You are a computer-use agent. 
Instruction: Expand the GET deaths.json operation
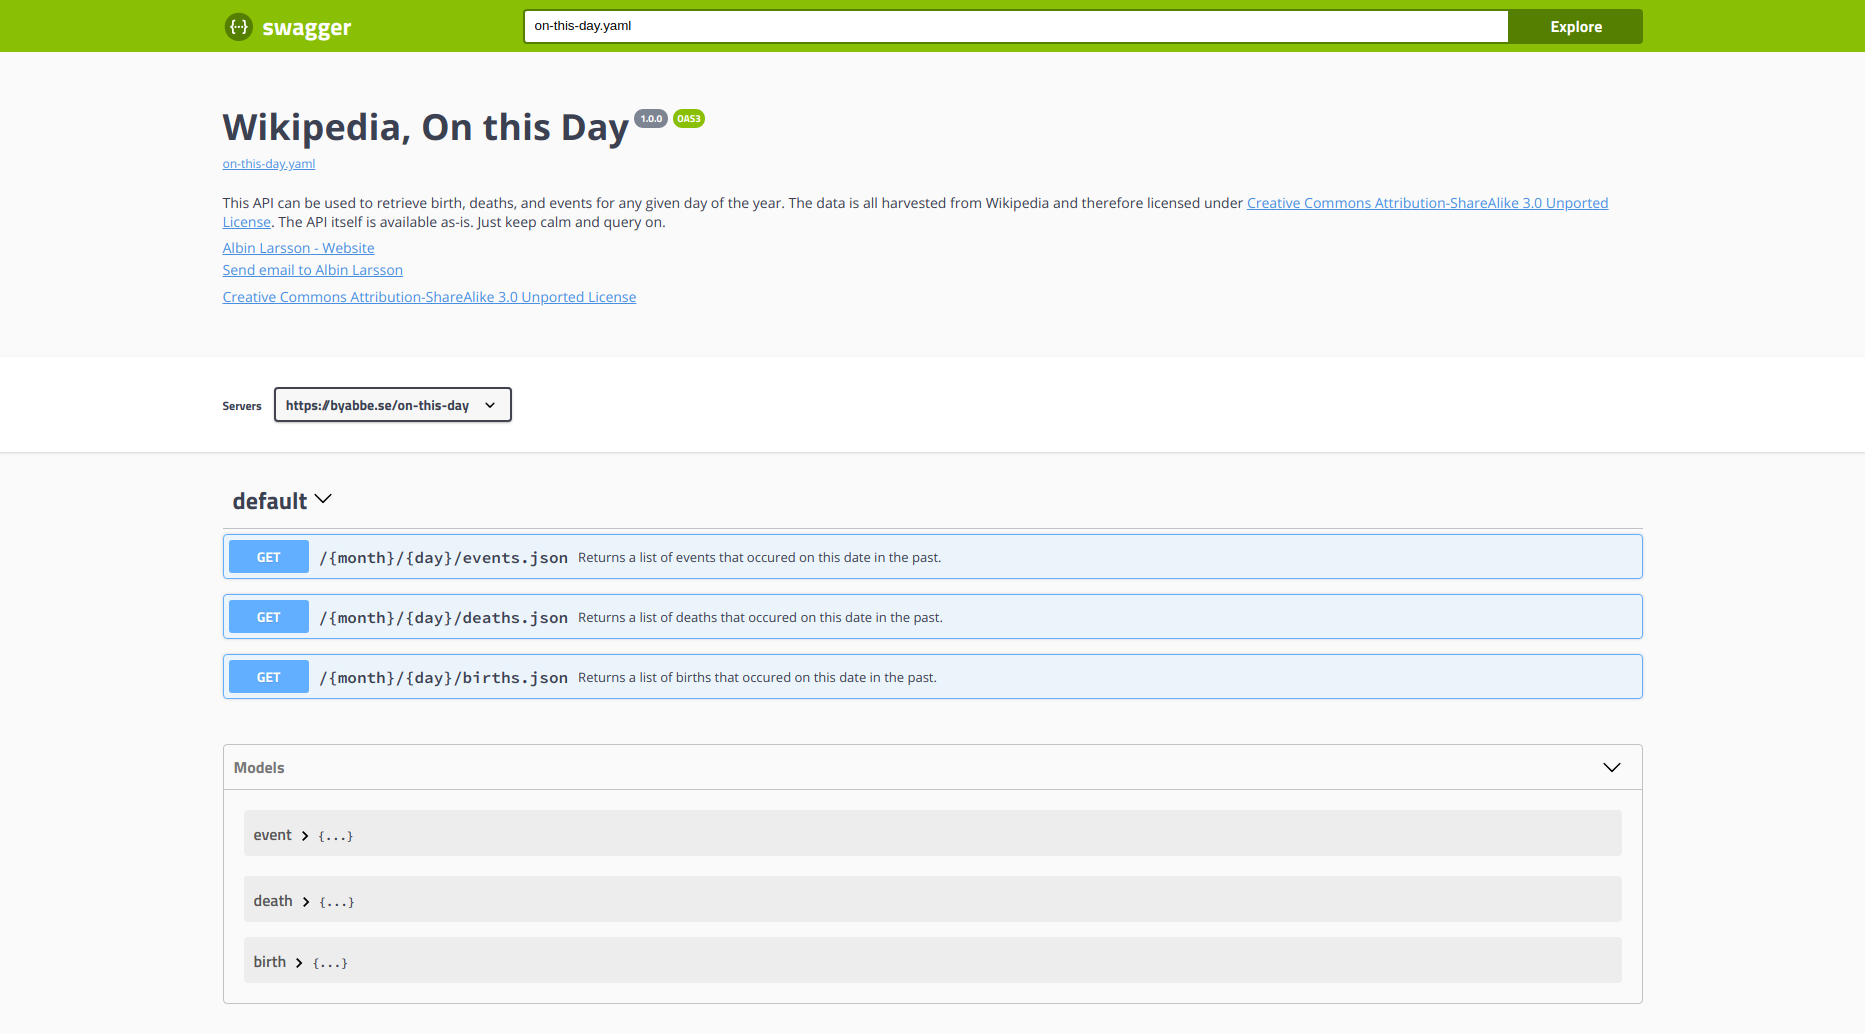coord(932,617)
